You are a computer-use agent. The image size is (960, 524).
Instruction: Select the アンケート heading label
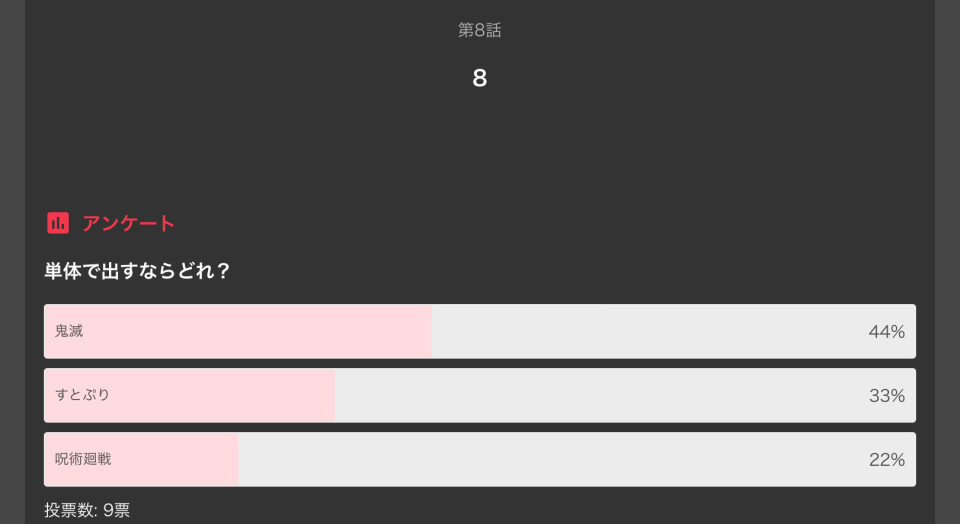(129, 223)
